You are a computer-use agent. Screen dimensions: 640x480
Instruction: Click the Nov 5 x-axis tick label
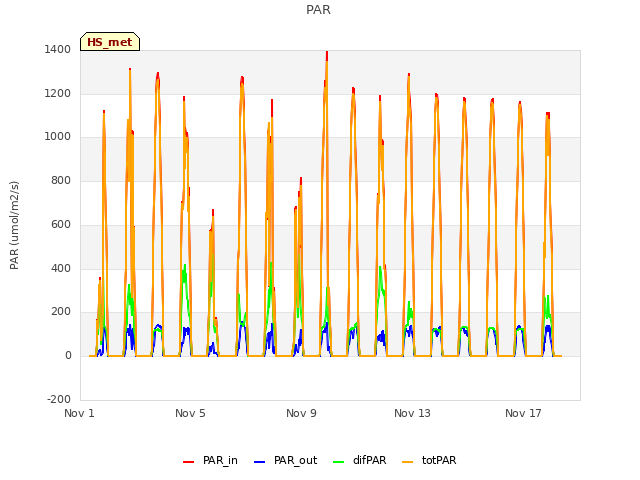(x=190, y=413)
